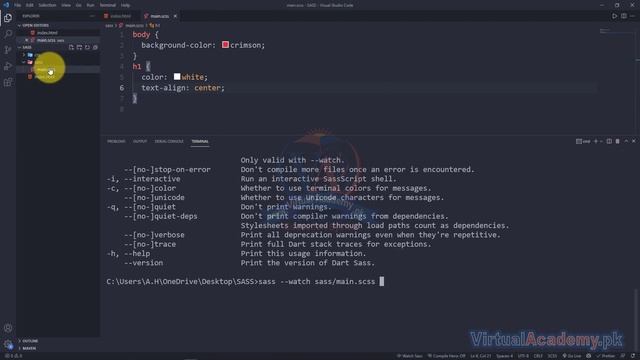The image size is (640, 360).
Task: Click the terminal command input line
Action: coord(245,281)
